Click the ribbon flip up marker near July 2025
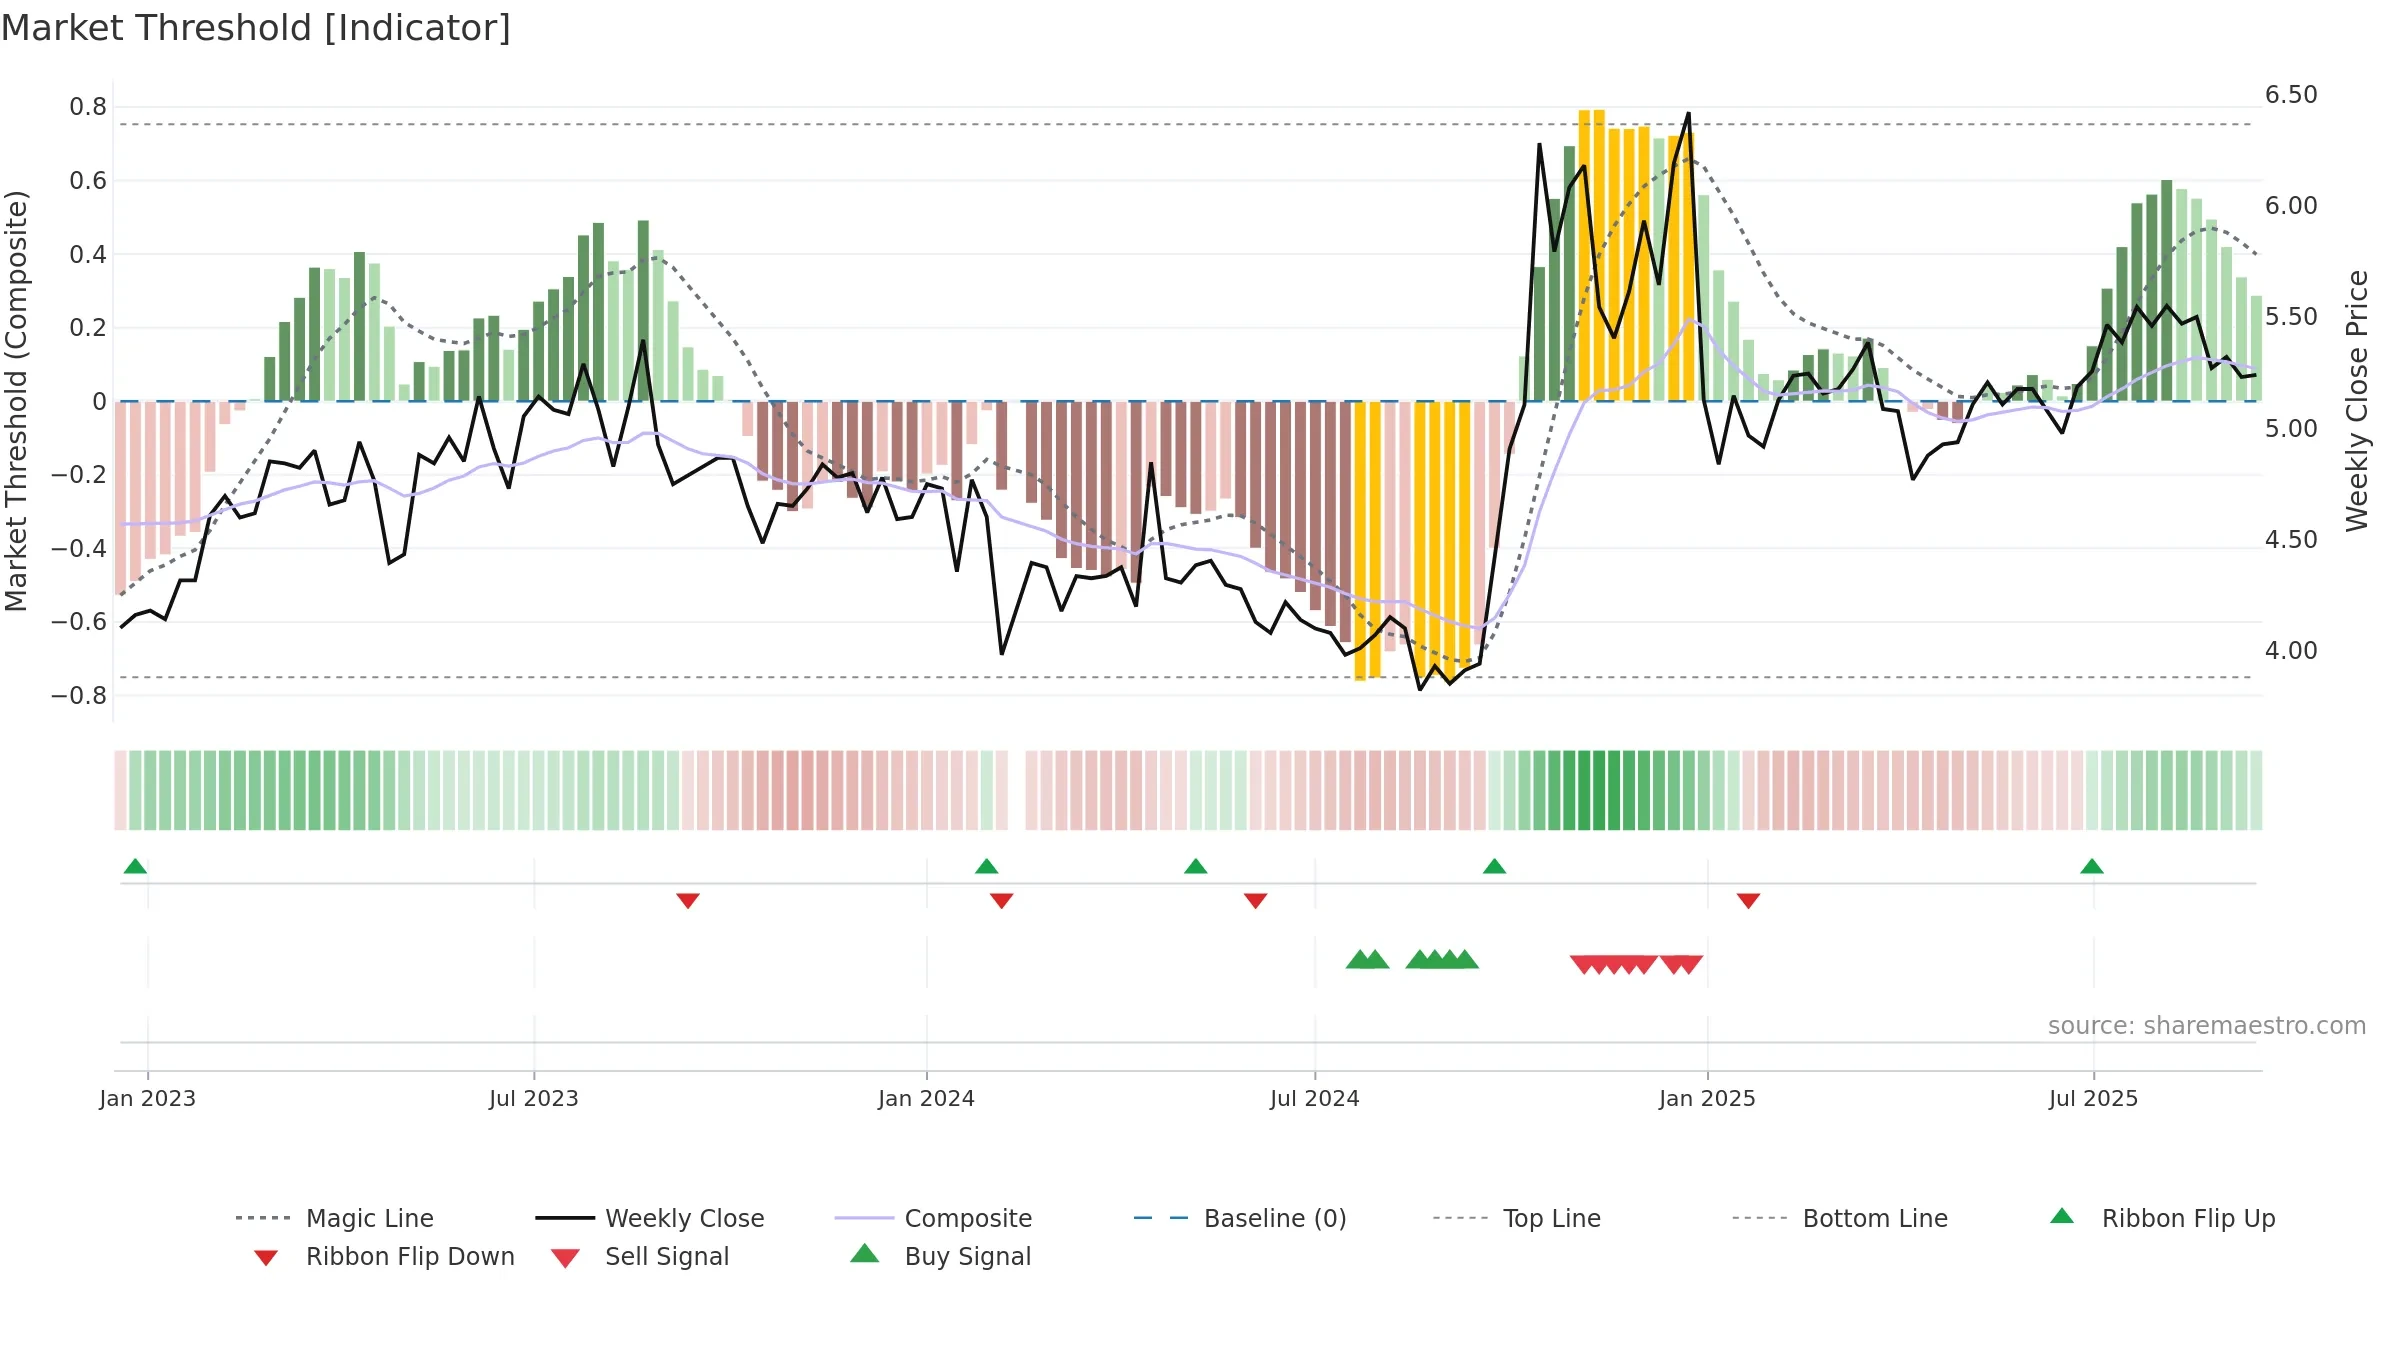 (2092, 866)
